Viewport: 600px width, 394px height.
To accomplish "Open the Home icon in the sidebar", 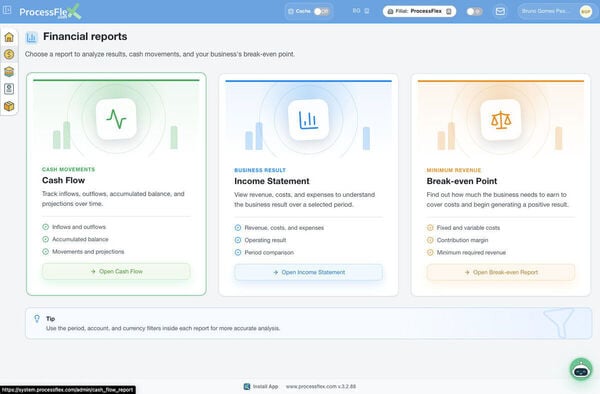I will pos(9,37).
